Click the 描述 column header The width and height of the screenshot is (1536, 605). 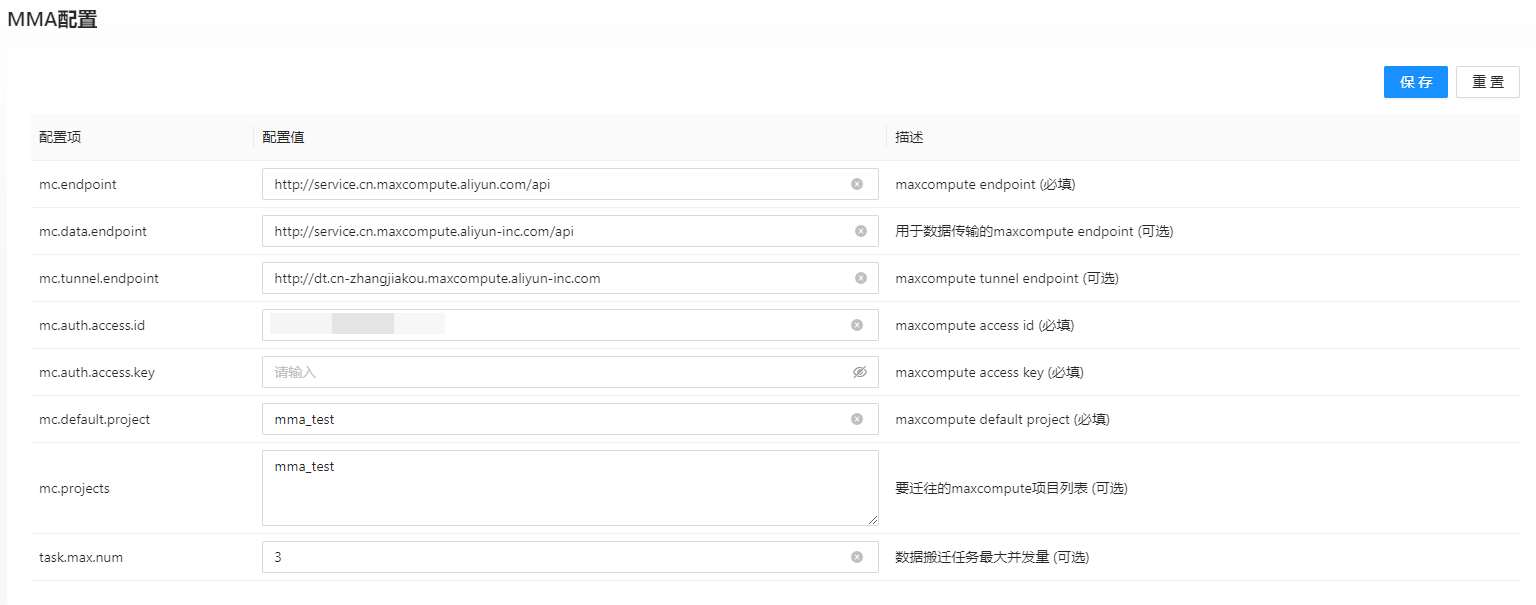click(908, 137)
